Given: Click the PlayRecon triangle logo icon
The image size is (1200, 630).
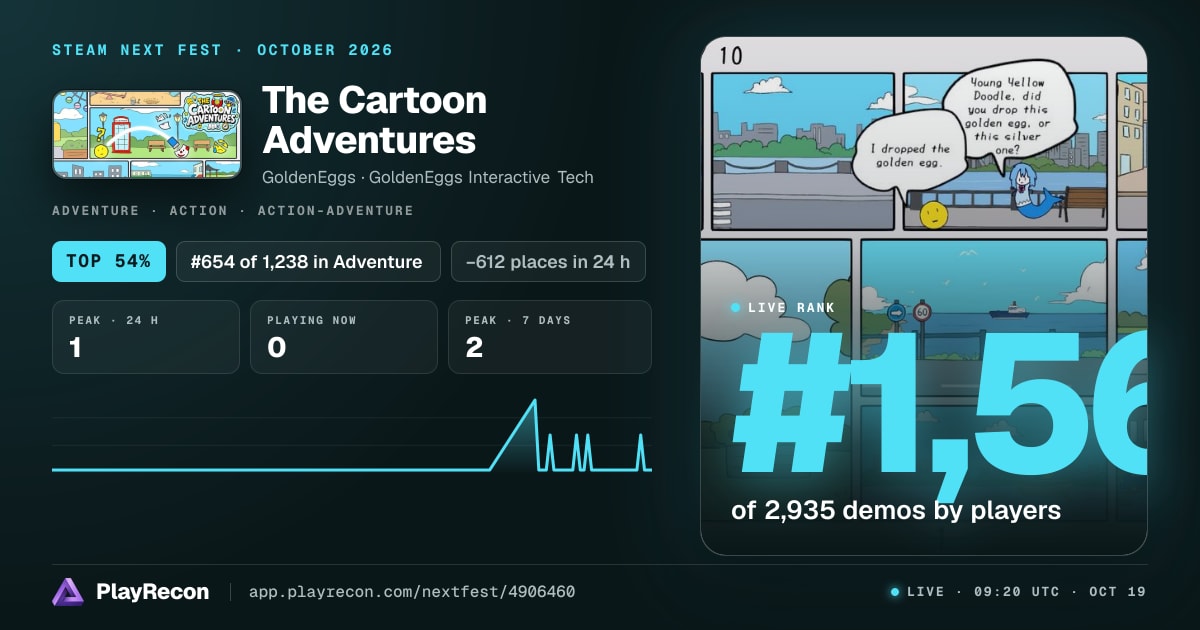Looking at the screenshot, I should [x=68, y=592].
